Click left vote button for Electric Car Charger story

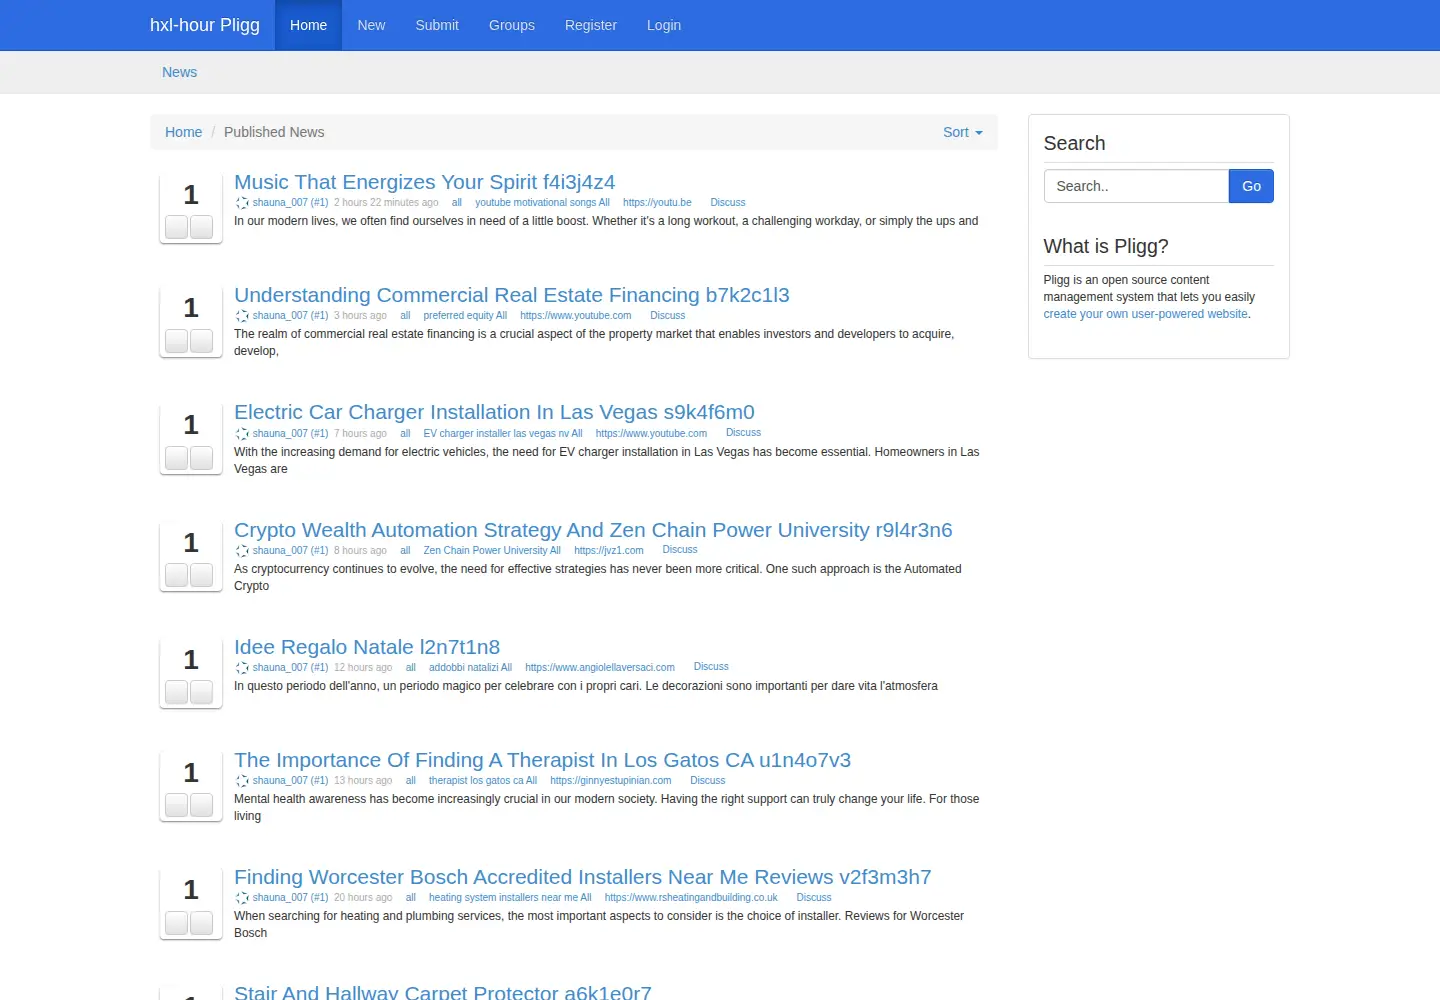point(177,458)
